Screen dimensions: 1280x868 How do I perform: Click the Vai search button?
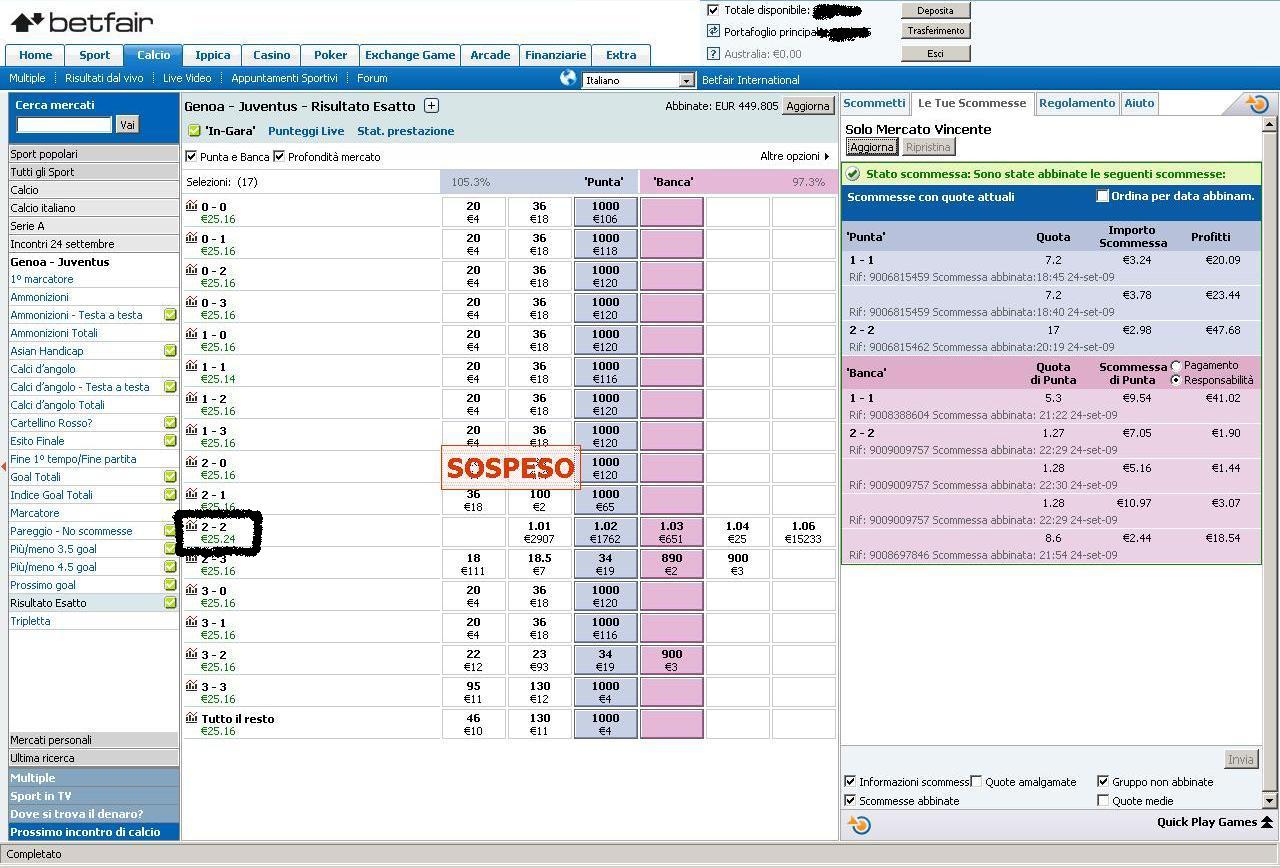127,125
